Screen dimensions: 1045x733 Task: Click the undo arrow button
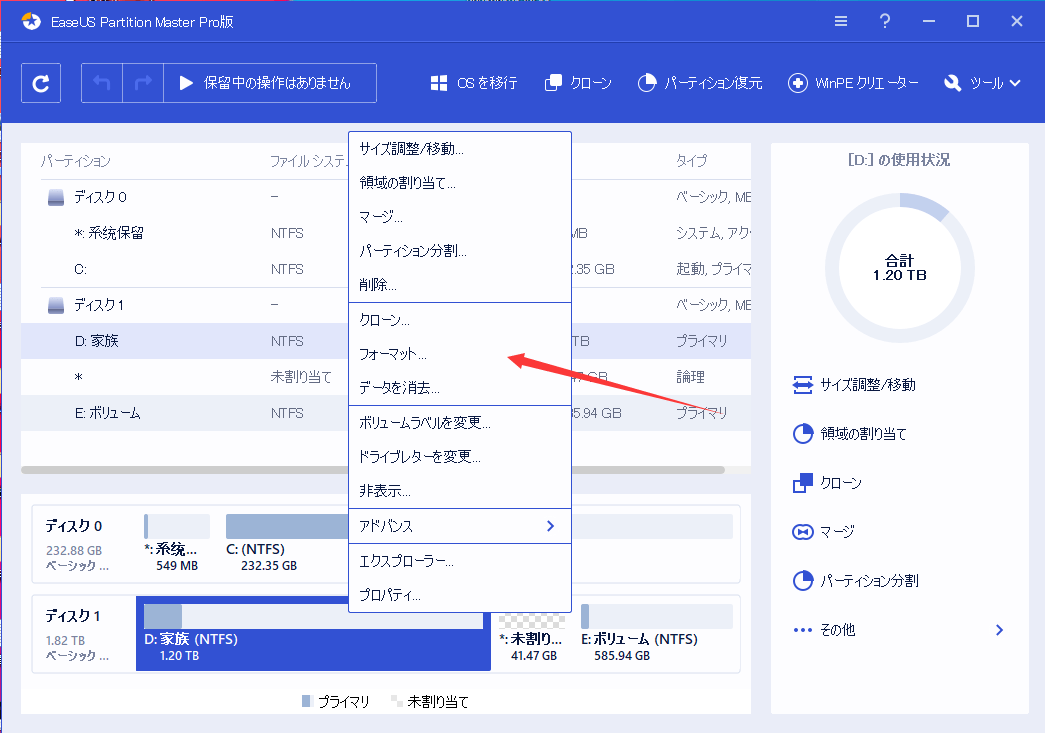click(102, 83)
